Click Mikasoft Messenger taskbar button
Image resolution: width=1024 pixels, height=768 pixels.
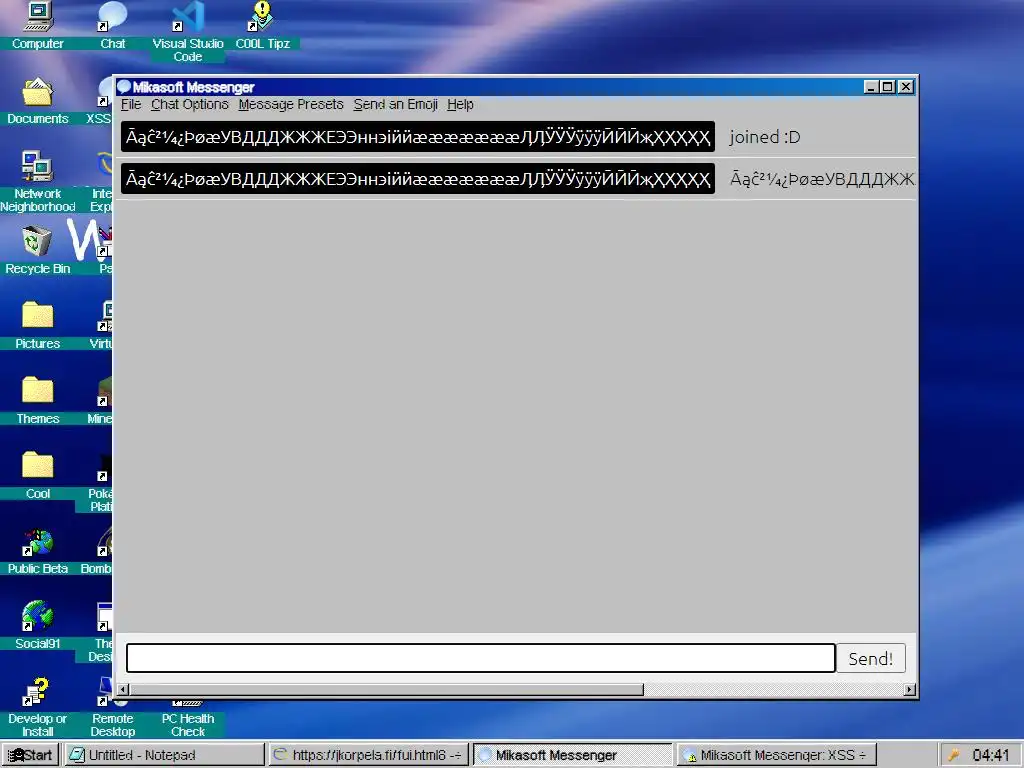point(572,755)
